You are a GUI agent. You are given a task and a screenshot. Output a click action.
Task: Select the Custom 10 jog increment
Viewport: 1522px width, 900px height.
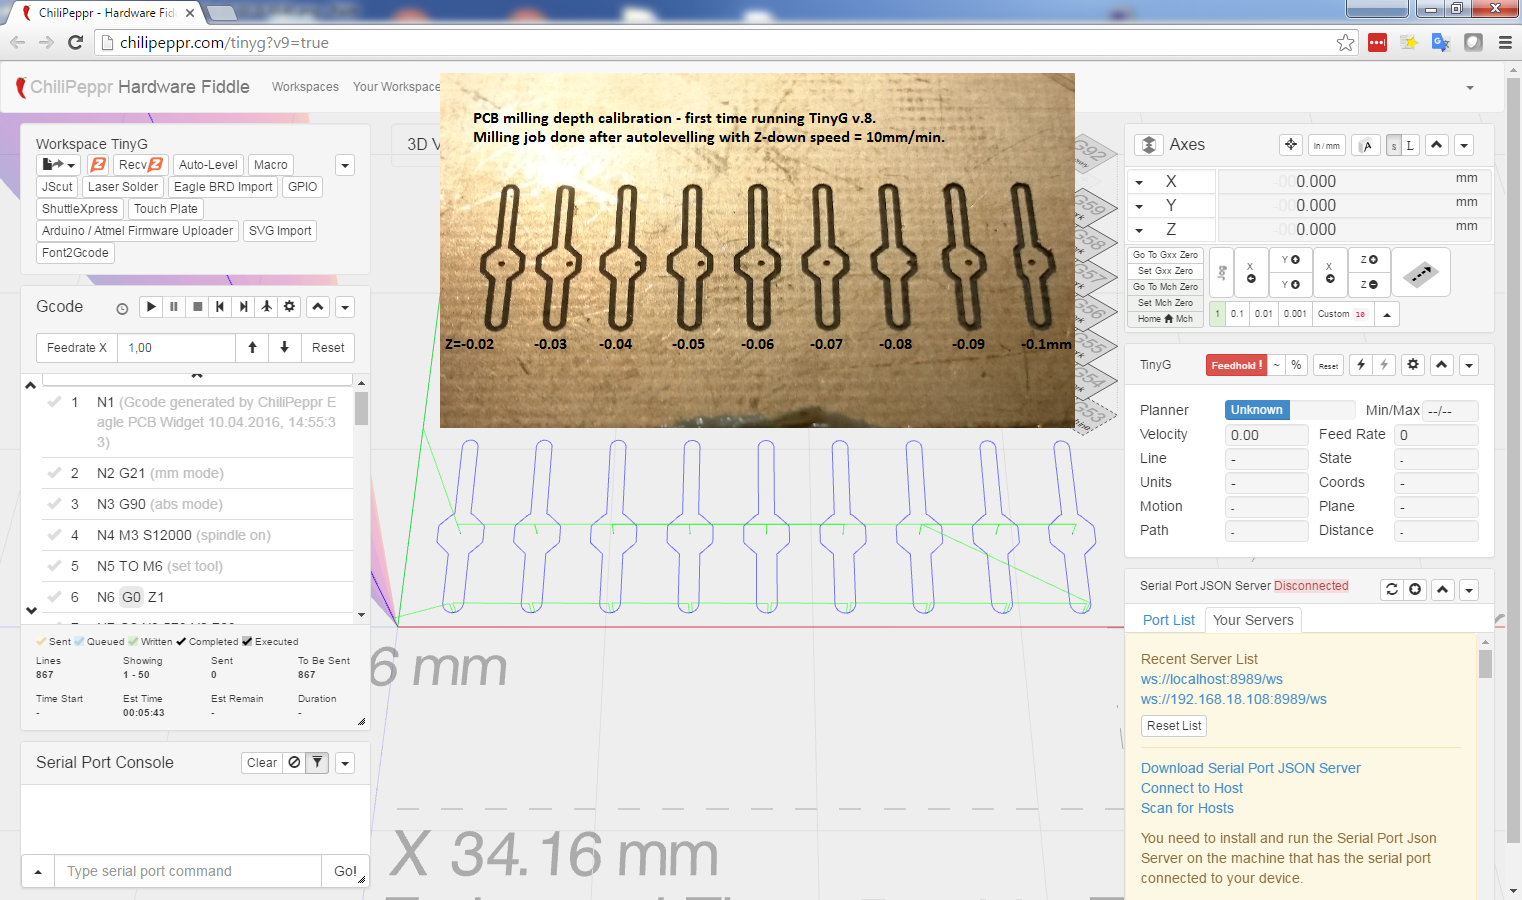click(1341, 314)
